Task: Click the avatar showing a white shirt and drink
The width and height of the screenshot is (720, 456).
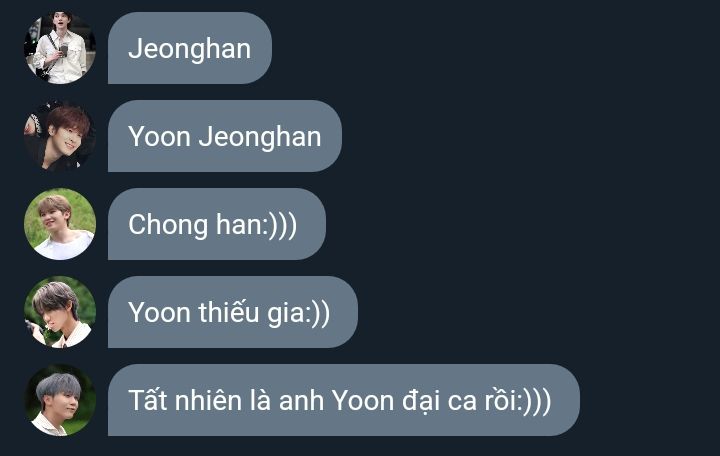Action: click(x=60, y=48)
